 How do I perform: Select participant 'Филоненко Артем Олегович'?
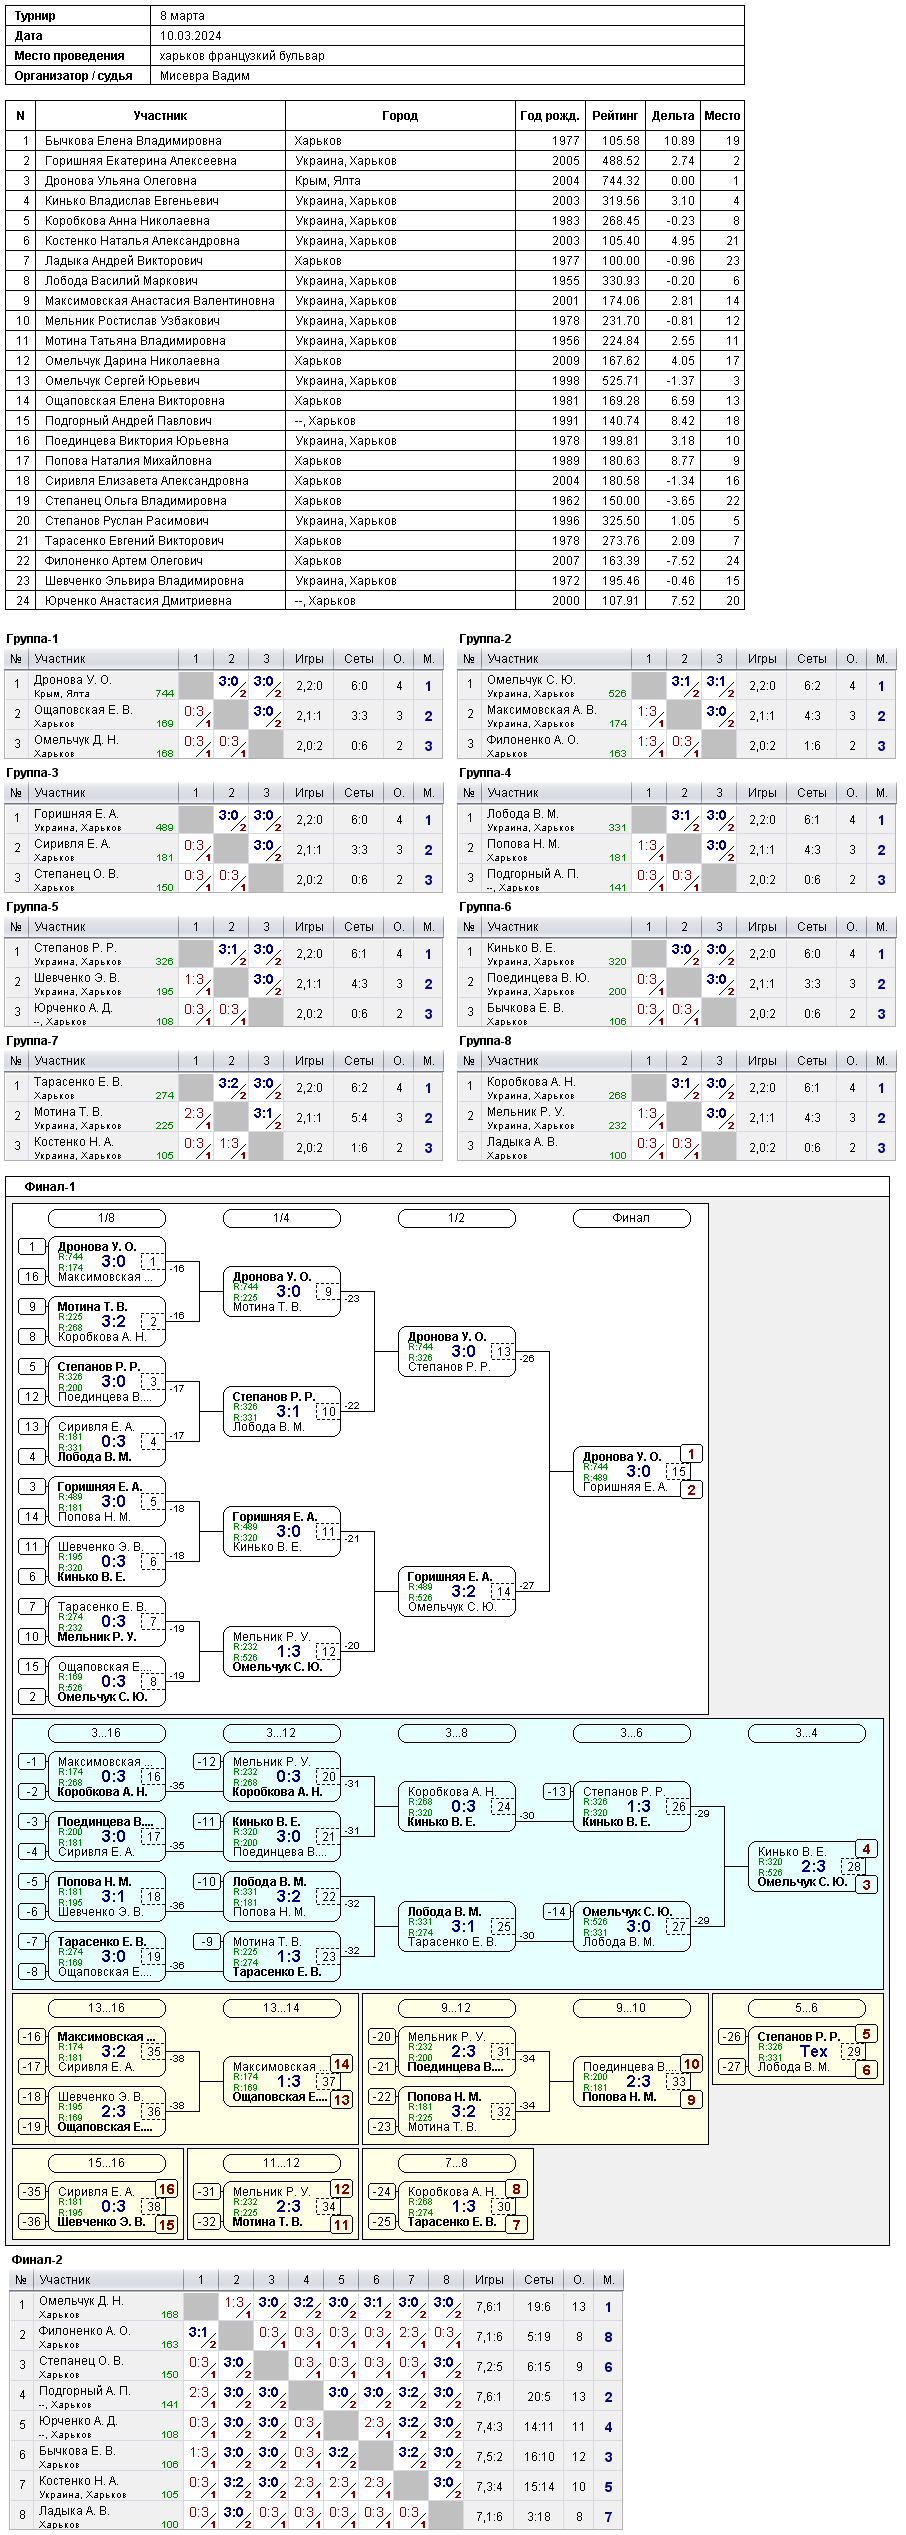124,561
